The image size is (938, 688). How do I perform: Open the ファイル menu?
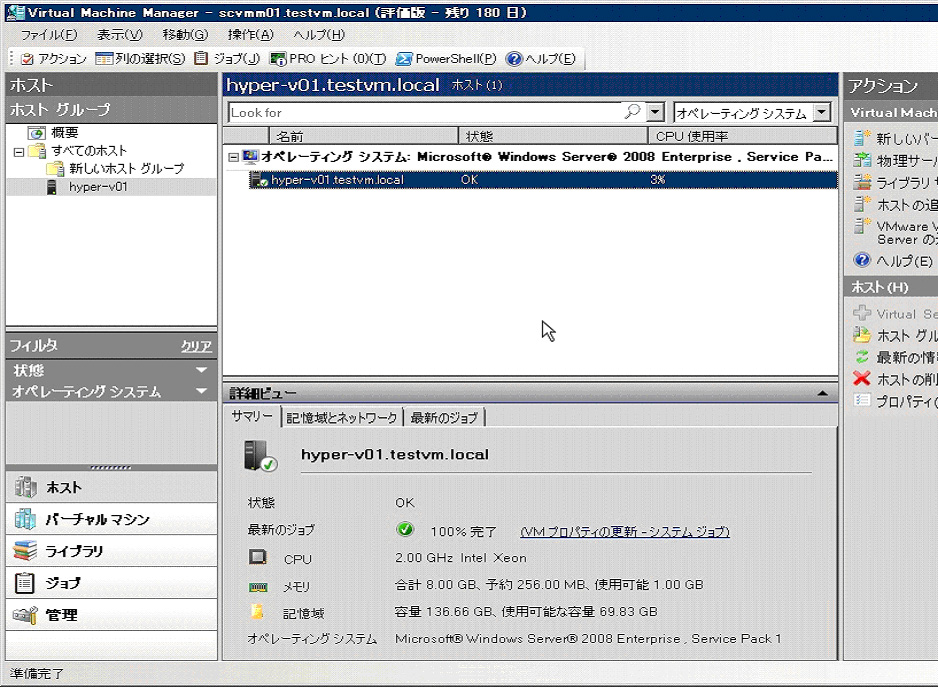pos(47,35)
